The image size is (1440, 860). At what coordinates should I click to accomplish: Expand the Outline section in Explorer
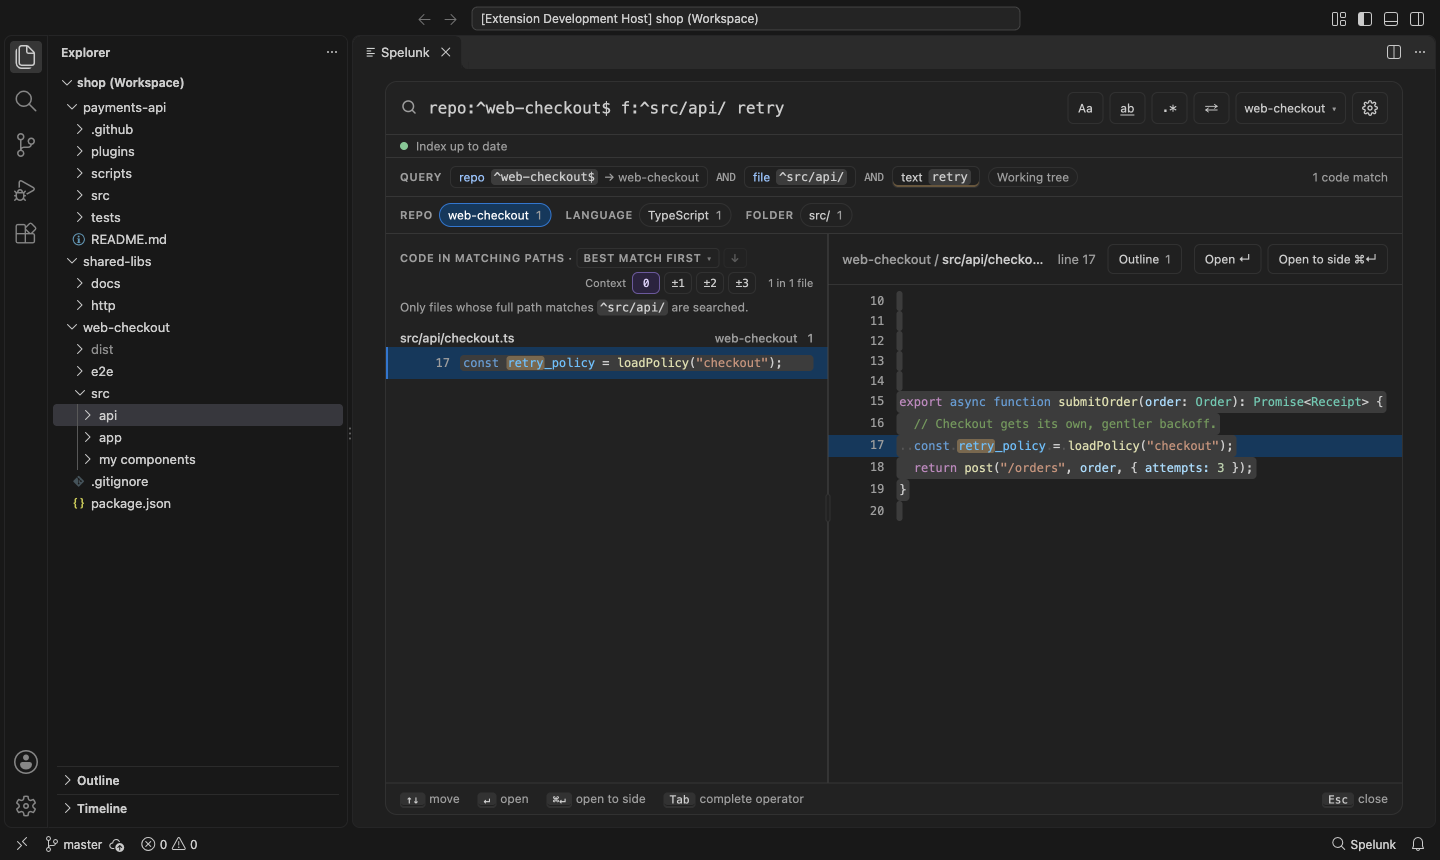coord(200,780)
